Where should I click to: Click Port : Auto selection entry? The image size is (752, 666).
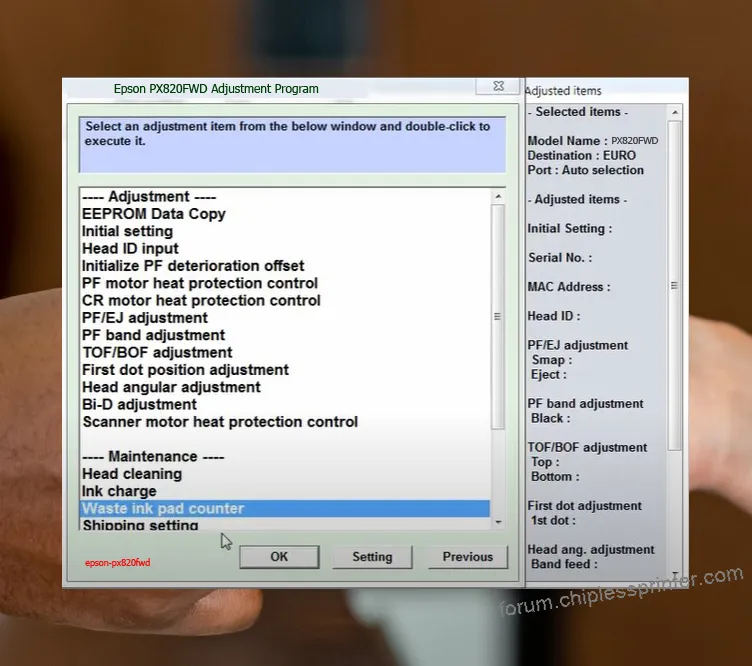pos(585,170)
